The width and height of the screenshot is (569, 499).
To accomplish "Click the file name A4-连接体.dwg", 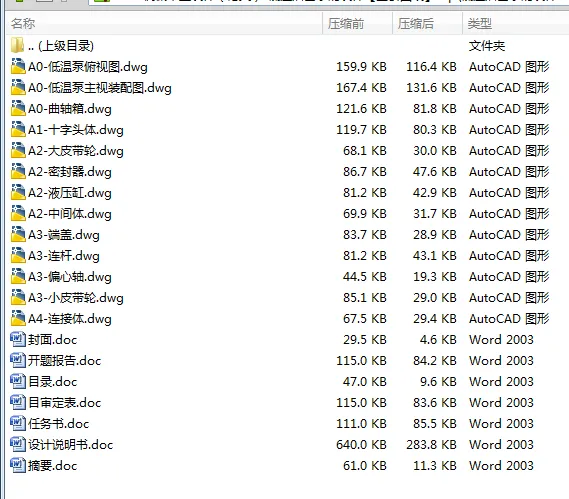I will [70, 319].
